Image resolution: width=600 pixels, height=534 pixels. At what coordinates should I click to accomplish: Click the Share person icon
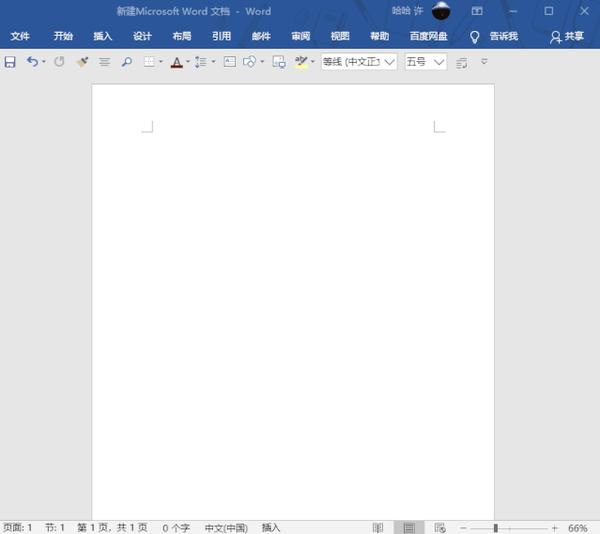coord(555,37)
